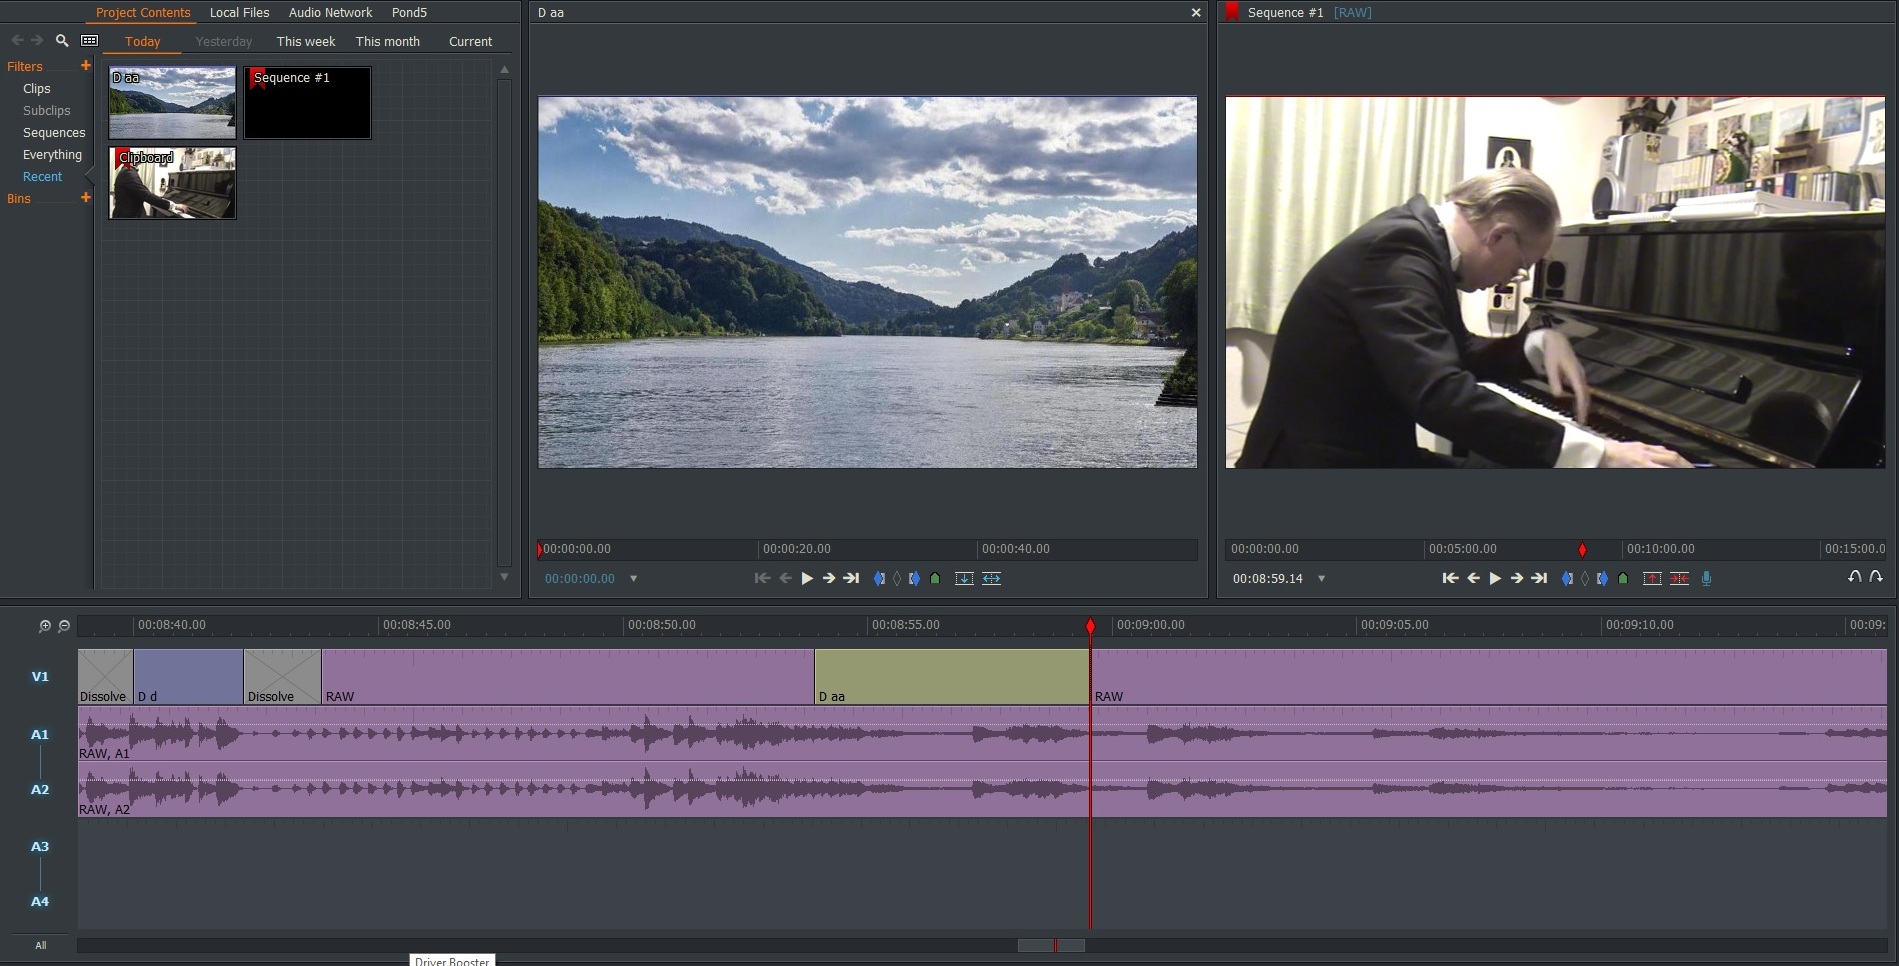
Task: Zoom in the timeline with magnifier plus
Action: pyautogui.click(x=44, y=626)
